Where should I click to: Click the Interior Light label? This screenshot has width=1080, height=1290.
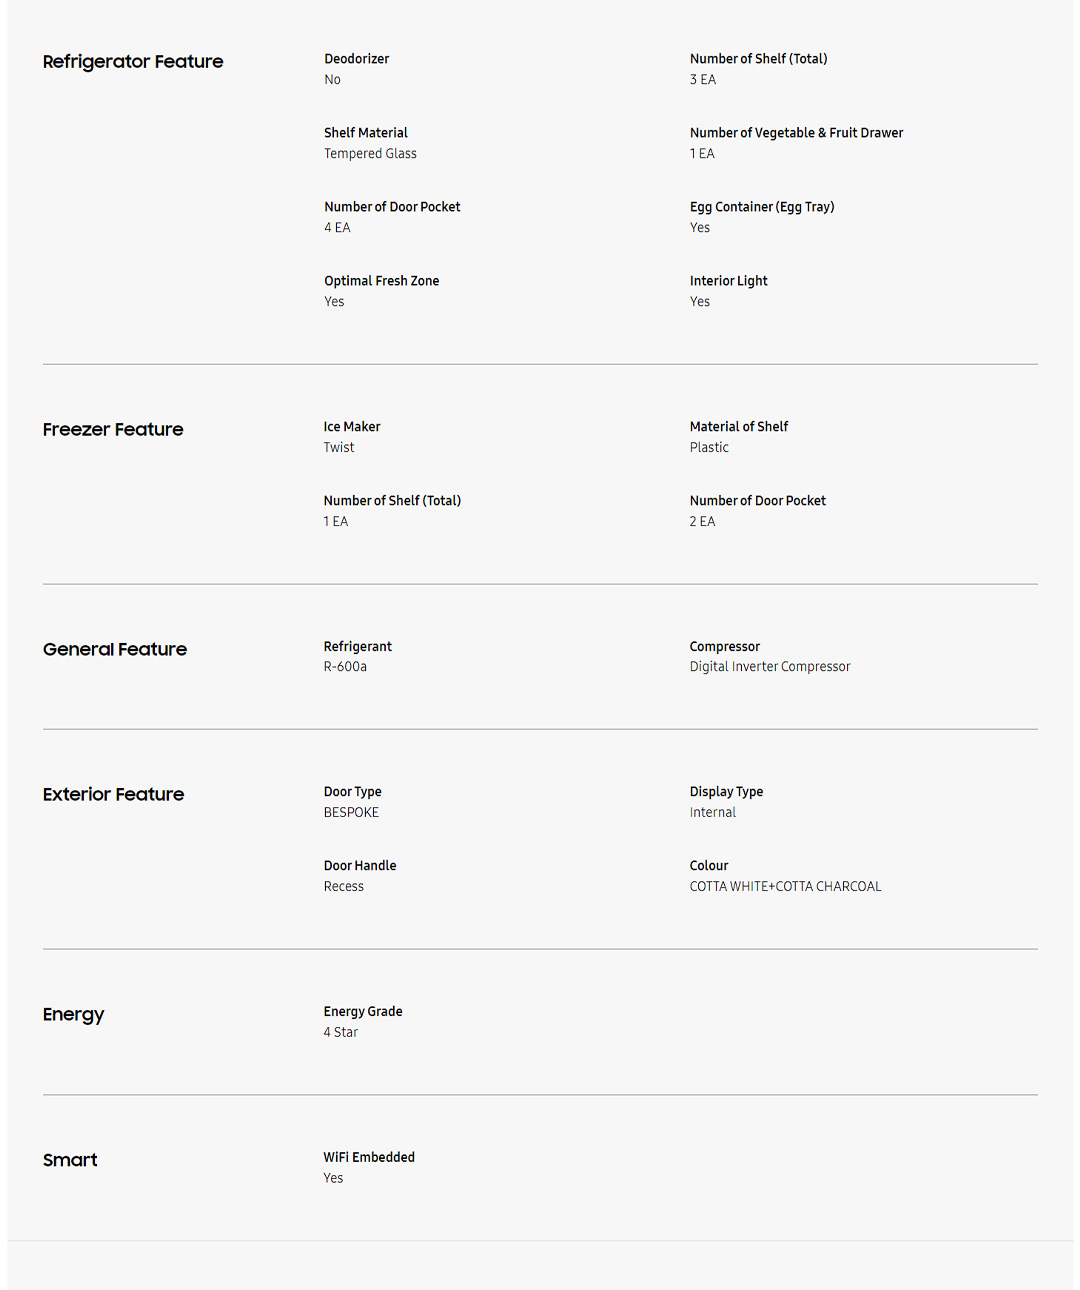[x=728, y=281]
